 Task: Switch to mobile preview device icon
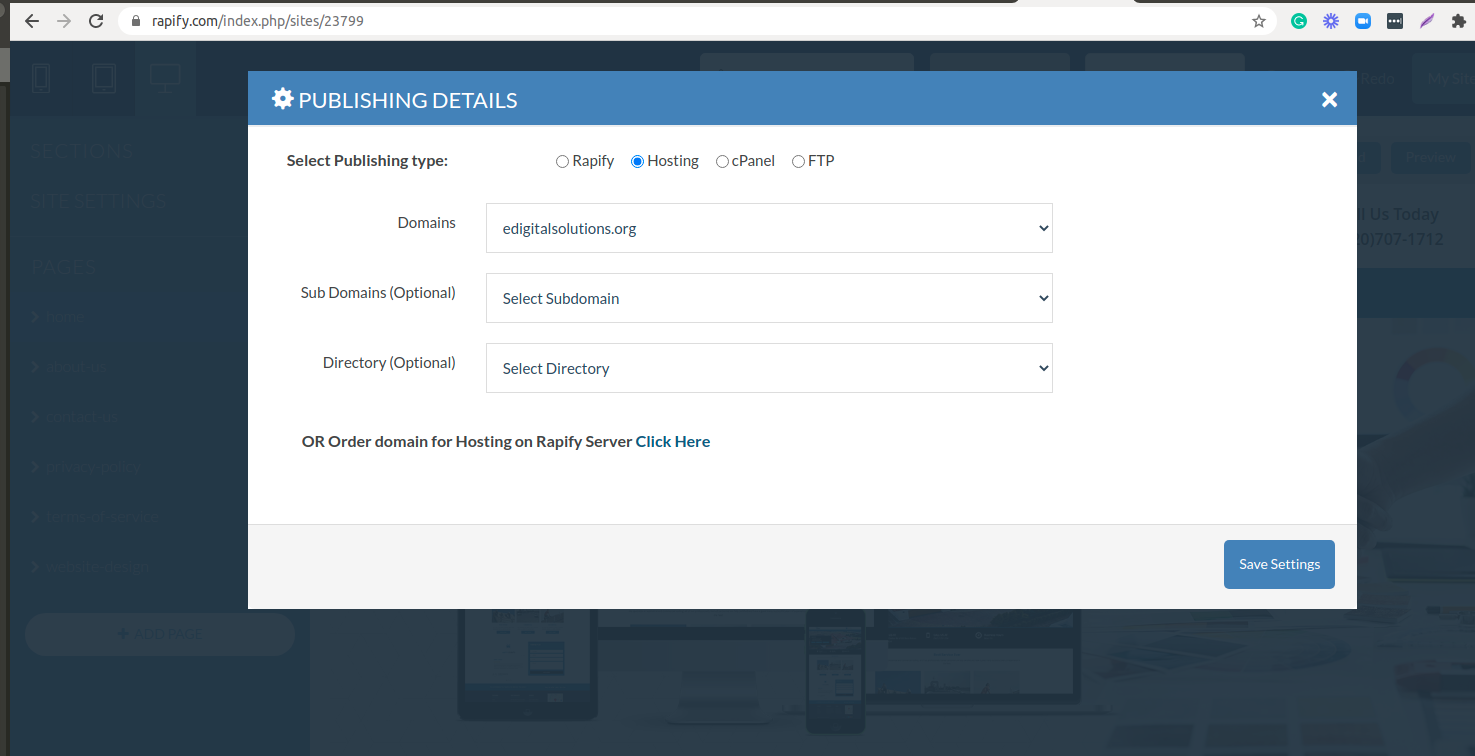click(41, 78)
